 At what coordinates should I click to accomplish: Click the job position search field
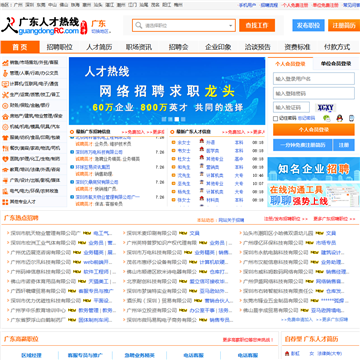[x=184, y=25]
